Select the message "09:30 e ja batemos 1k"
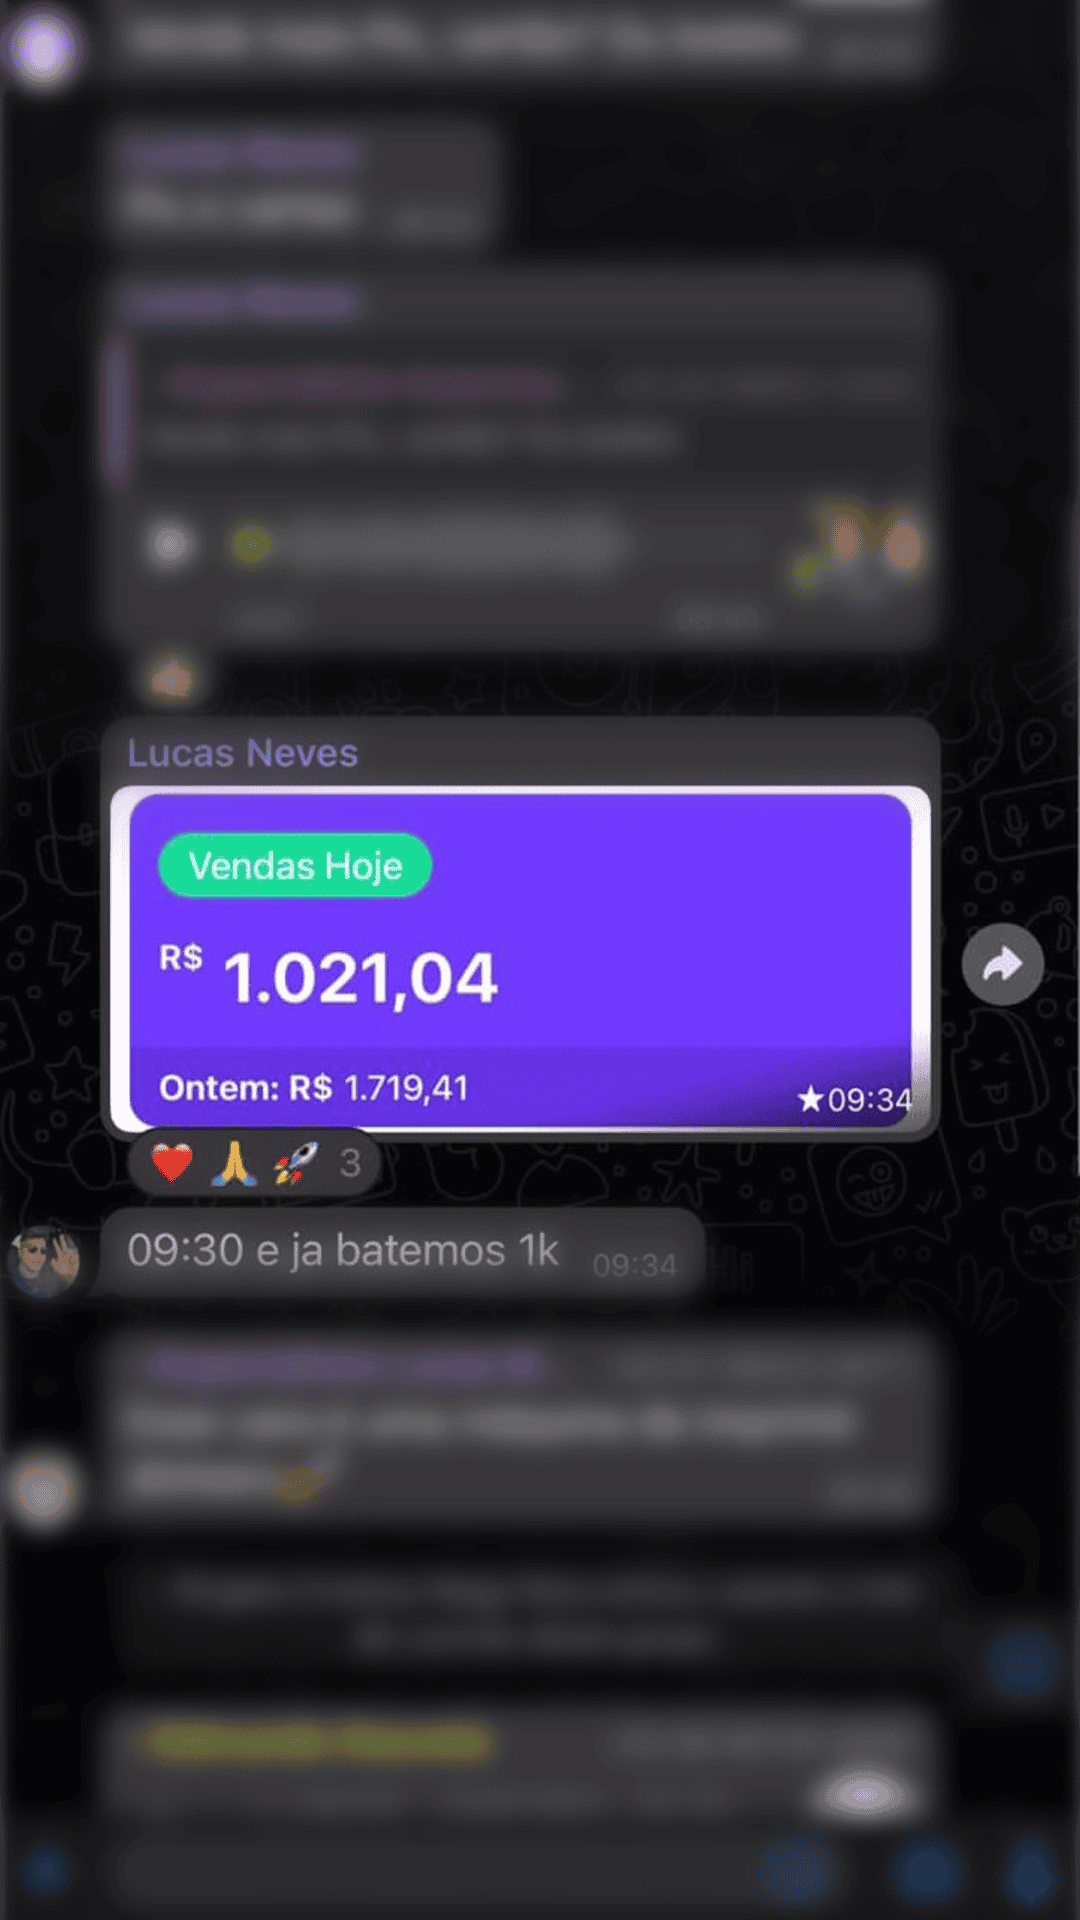This screenshot has height=1920, width=1080. [401, 1252]
